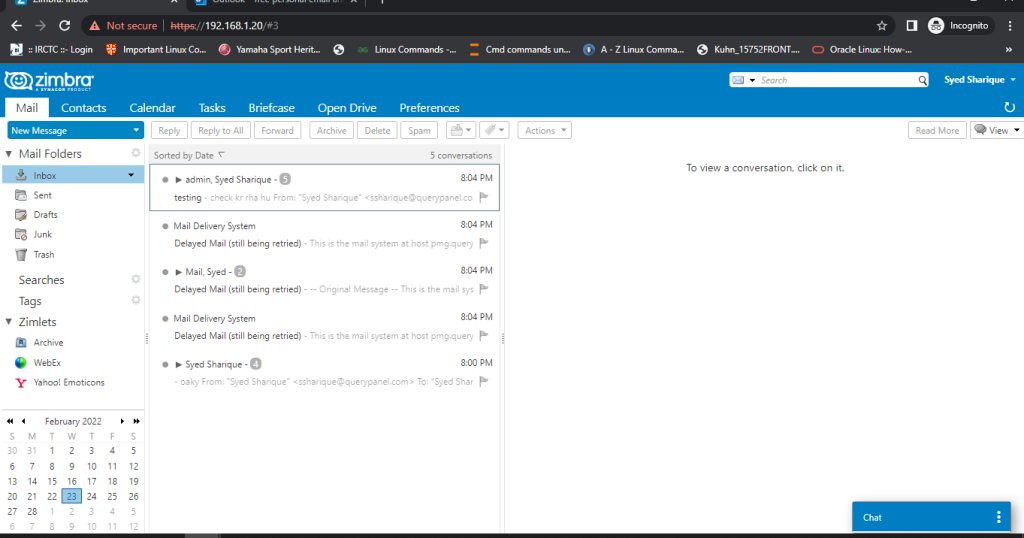Collapse the Zimlets section
The width and height of the screenshot is (1024, 538).
pos(10,322)
